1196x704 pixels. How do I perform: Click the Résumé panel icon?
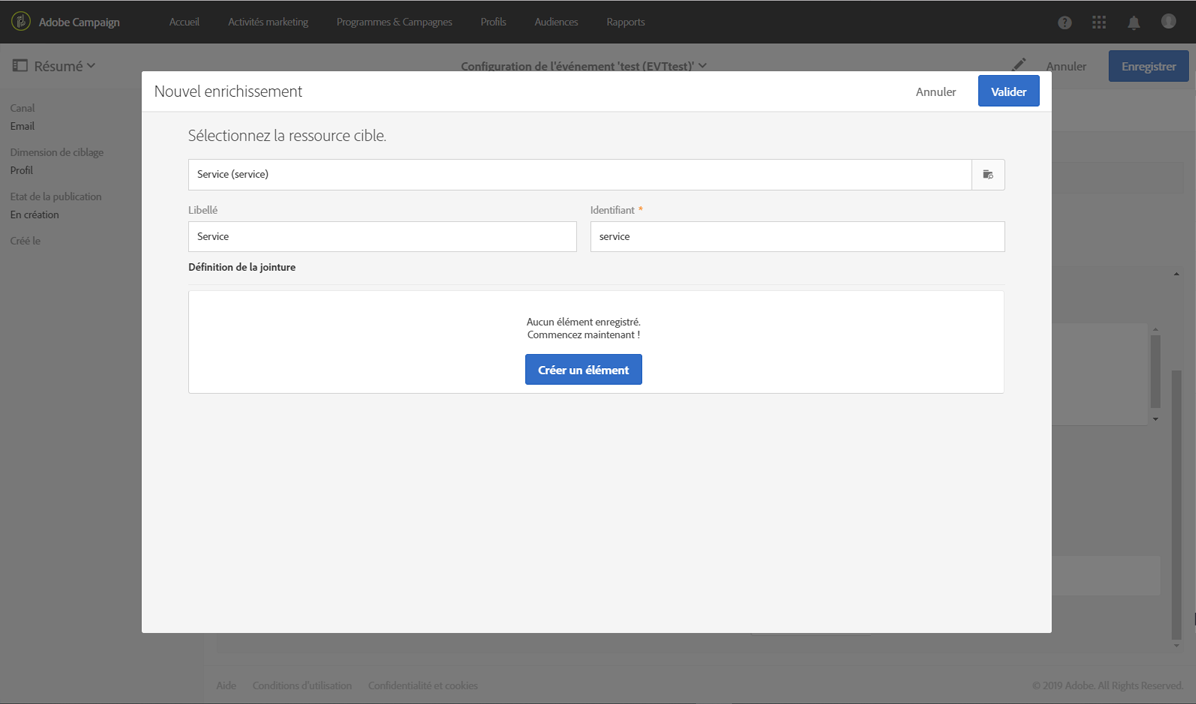pyautogui.click(x=20, y=66)
